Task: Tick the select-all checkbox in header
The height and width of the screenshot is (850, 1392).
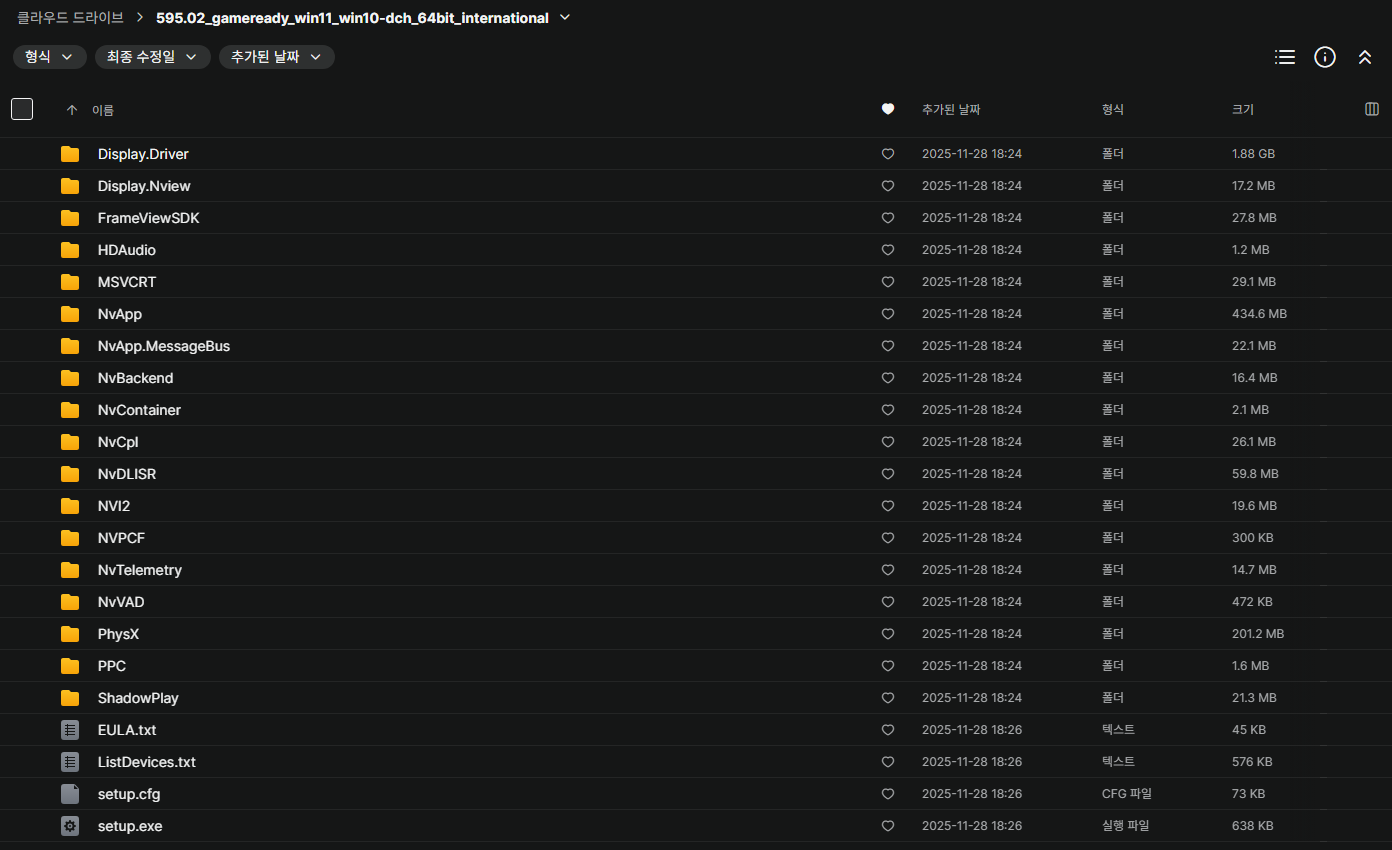Action: click(x=22, y=109)
